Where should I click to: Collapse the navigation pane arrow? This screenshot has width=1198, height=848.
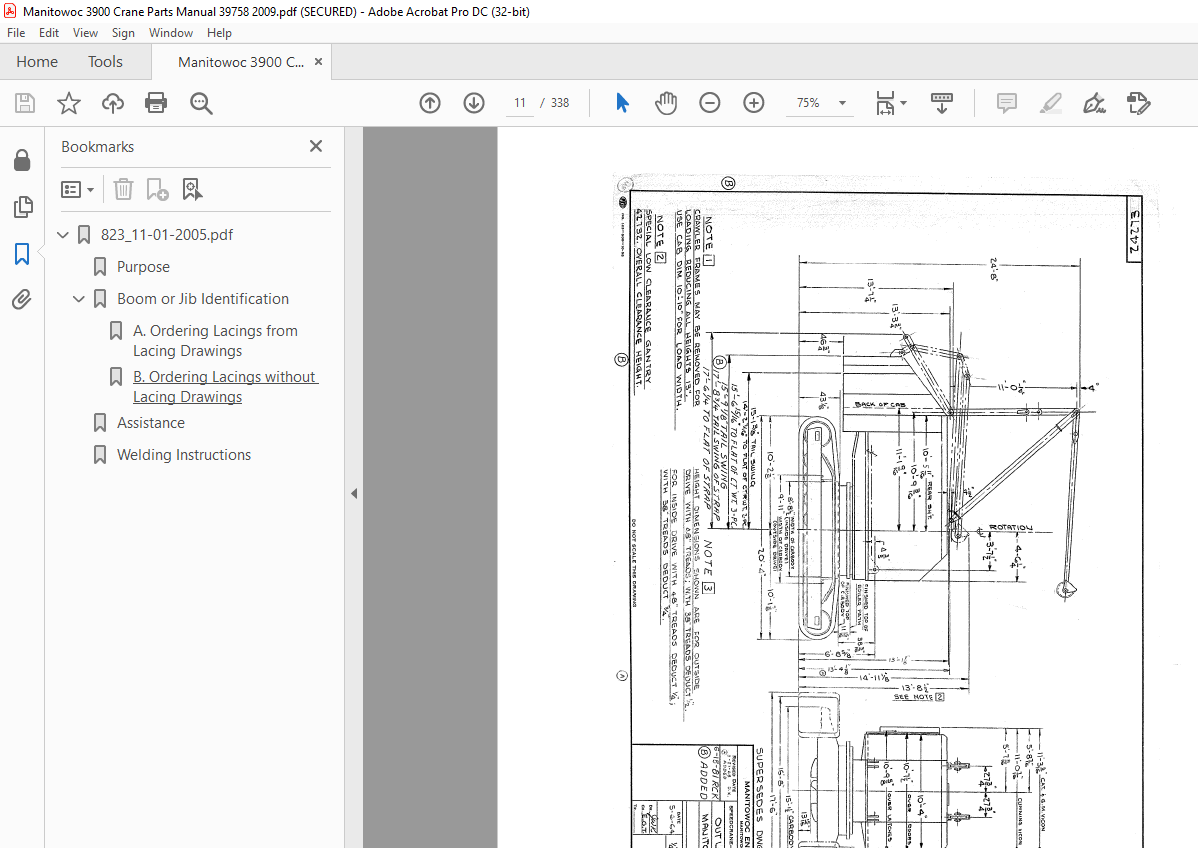coord(354,494)
